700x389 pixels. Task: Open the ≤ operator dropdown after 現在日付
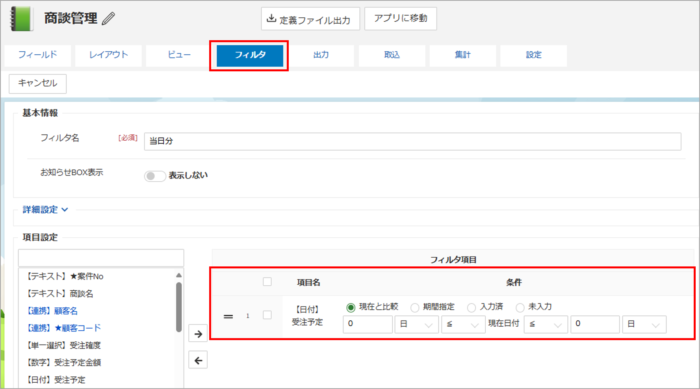pos(546,324)
